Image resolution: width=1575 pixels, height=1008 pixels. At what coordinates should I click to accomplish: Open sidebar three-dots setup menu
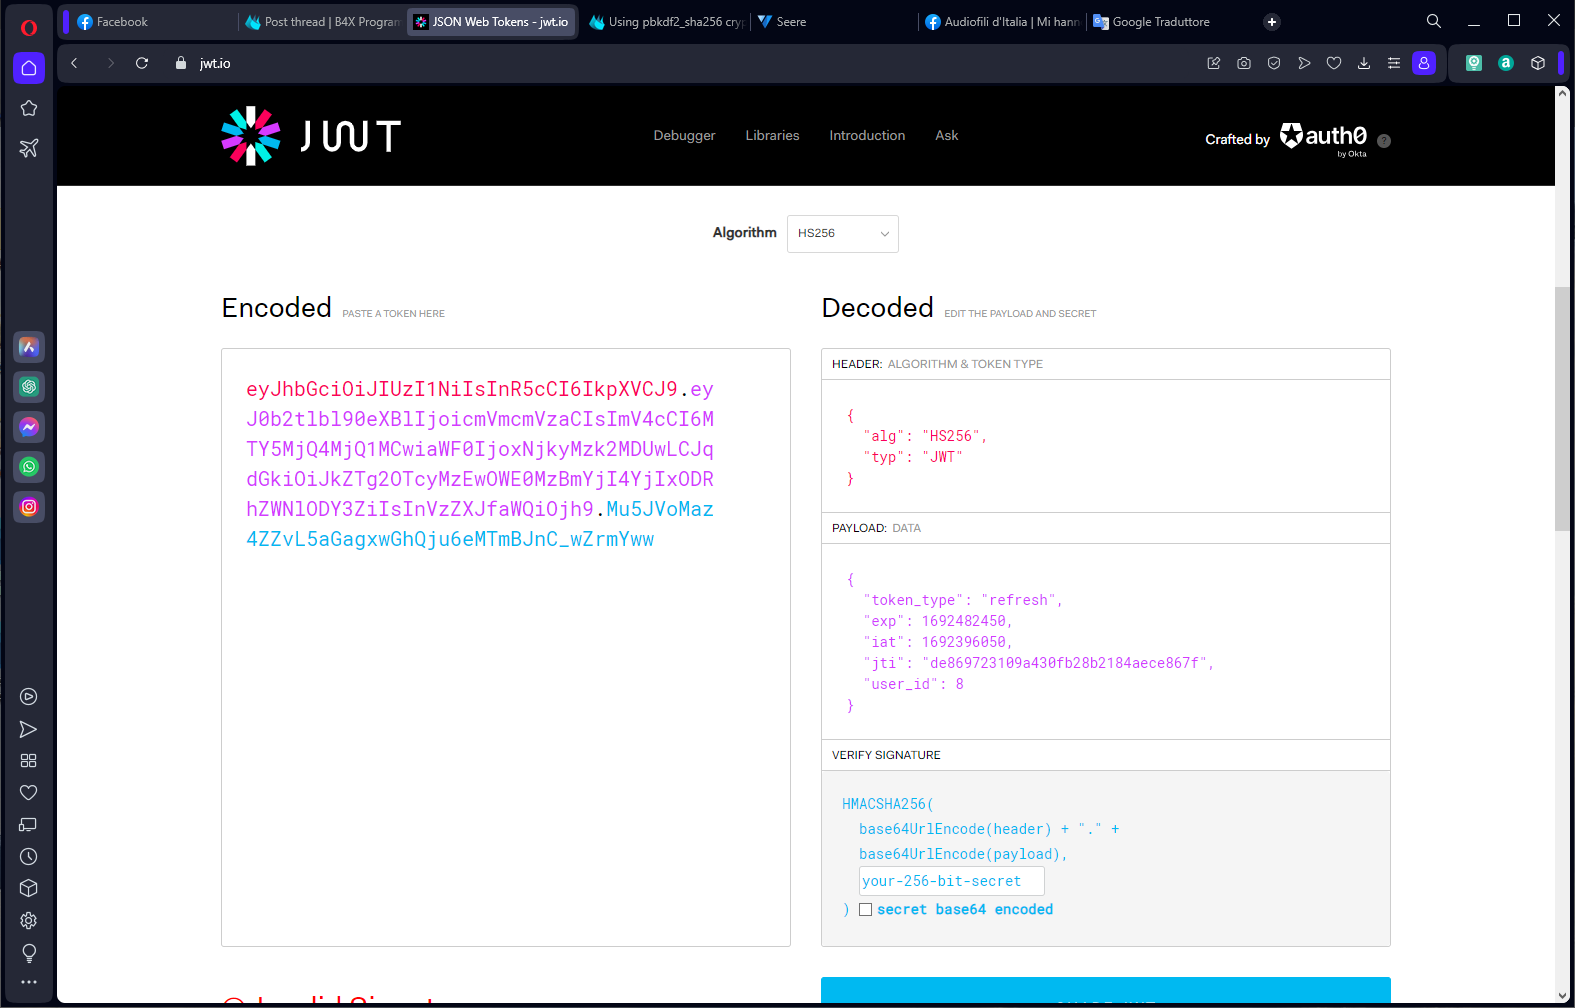pos(29,982)
